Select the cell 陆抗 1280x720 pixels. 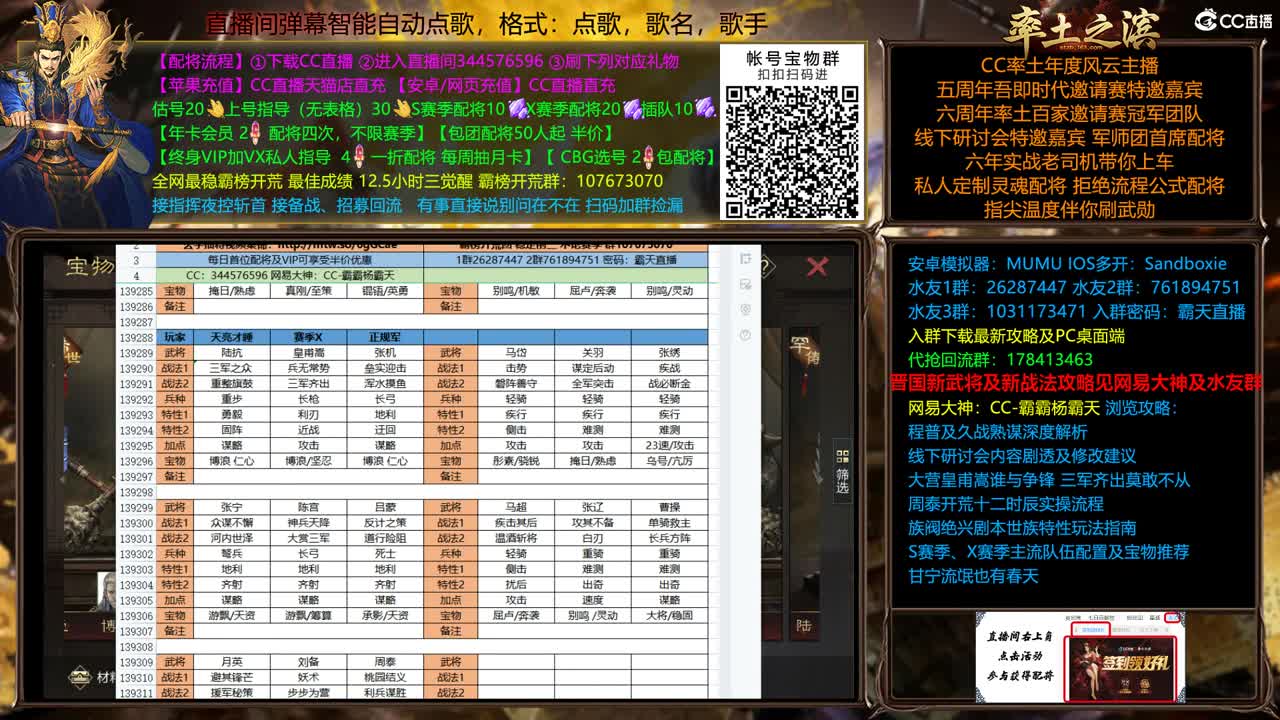(x=232, y=353)
